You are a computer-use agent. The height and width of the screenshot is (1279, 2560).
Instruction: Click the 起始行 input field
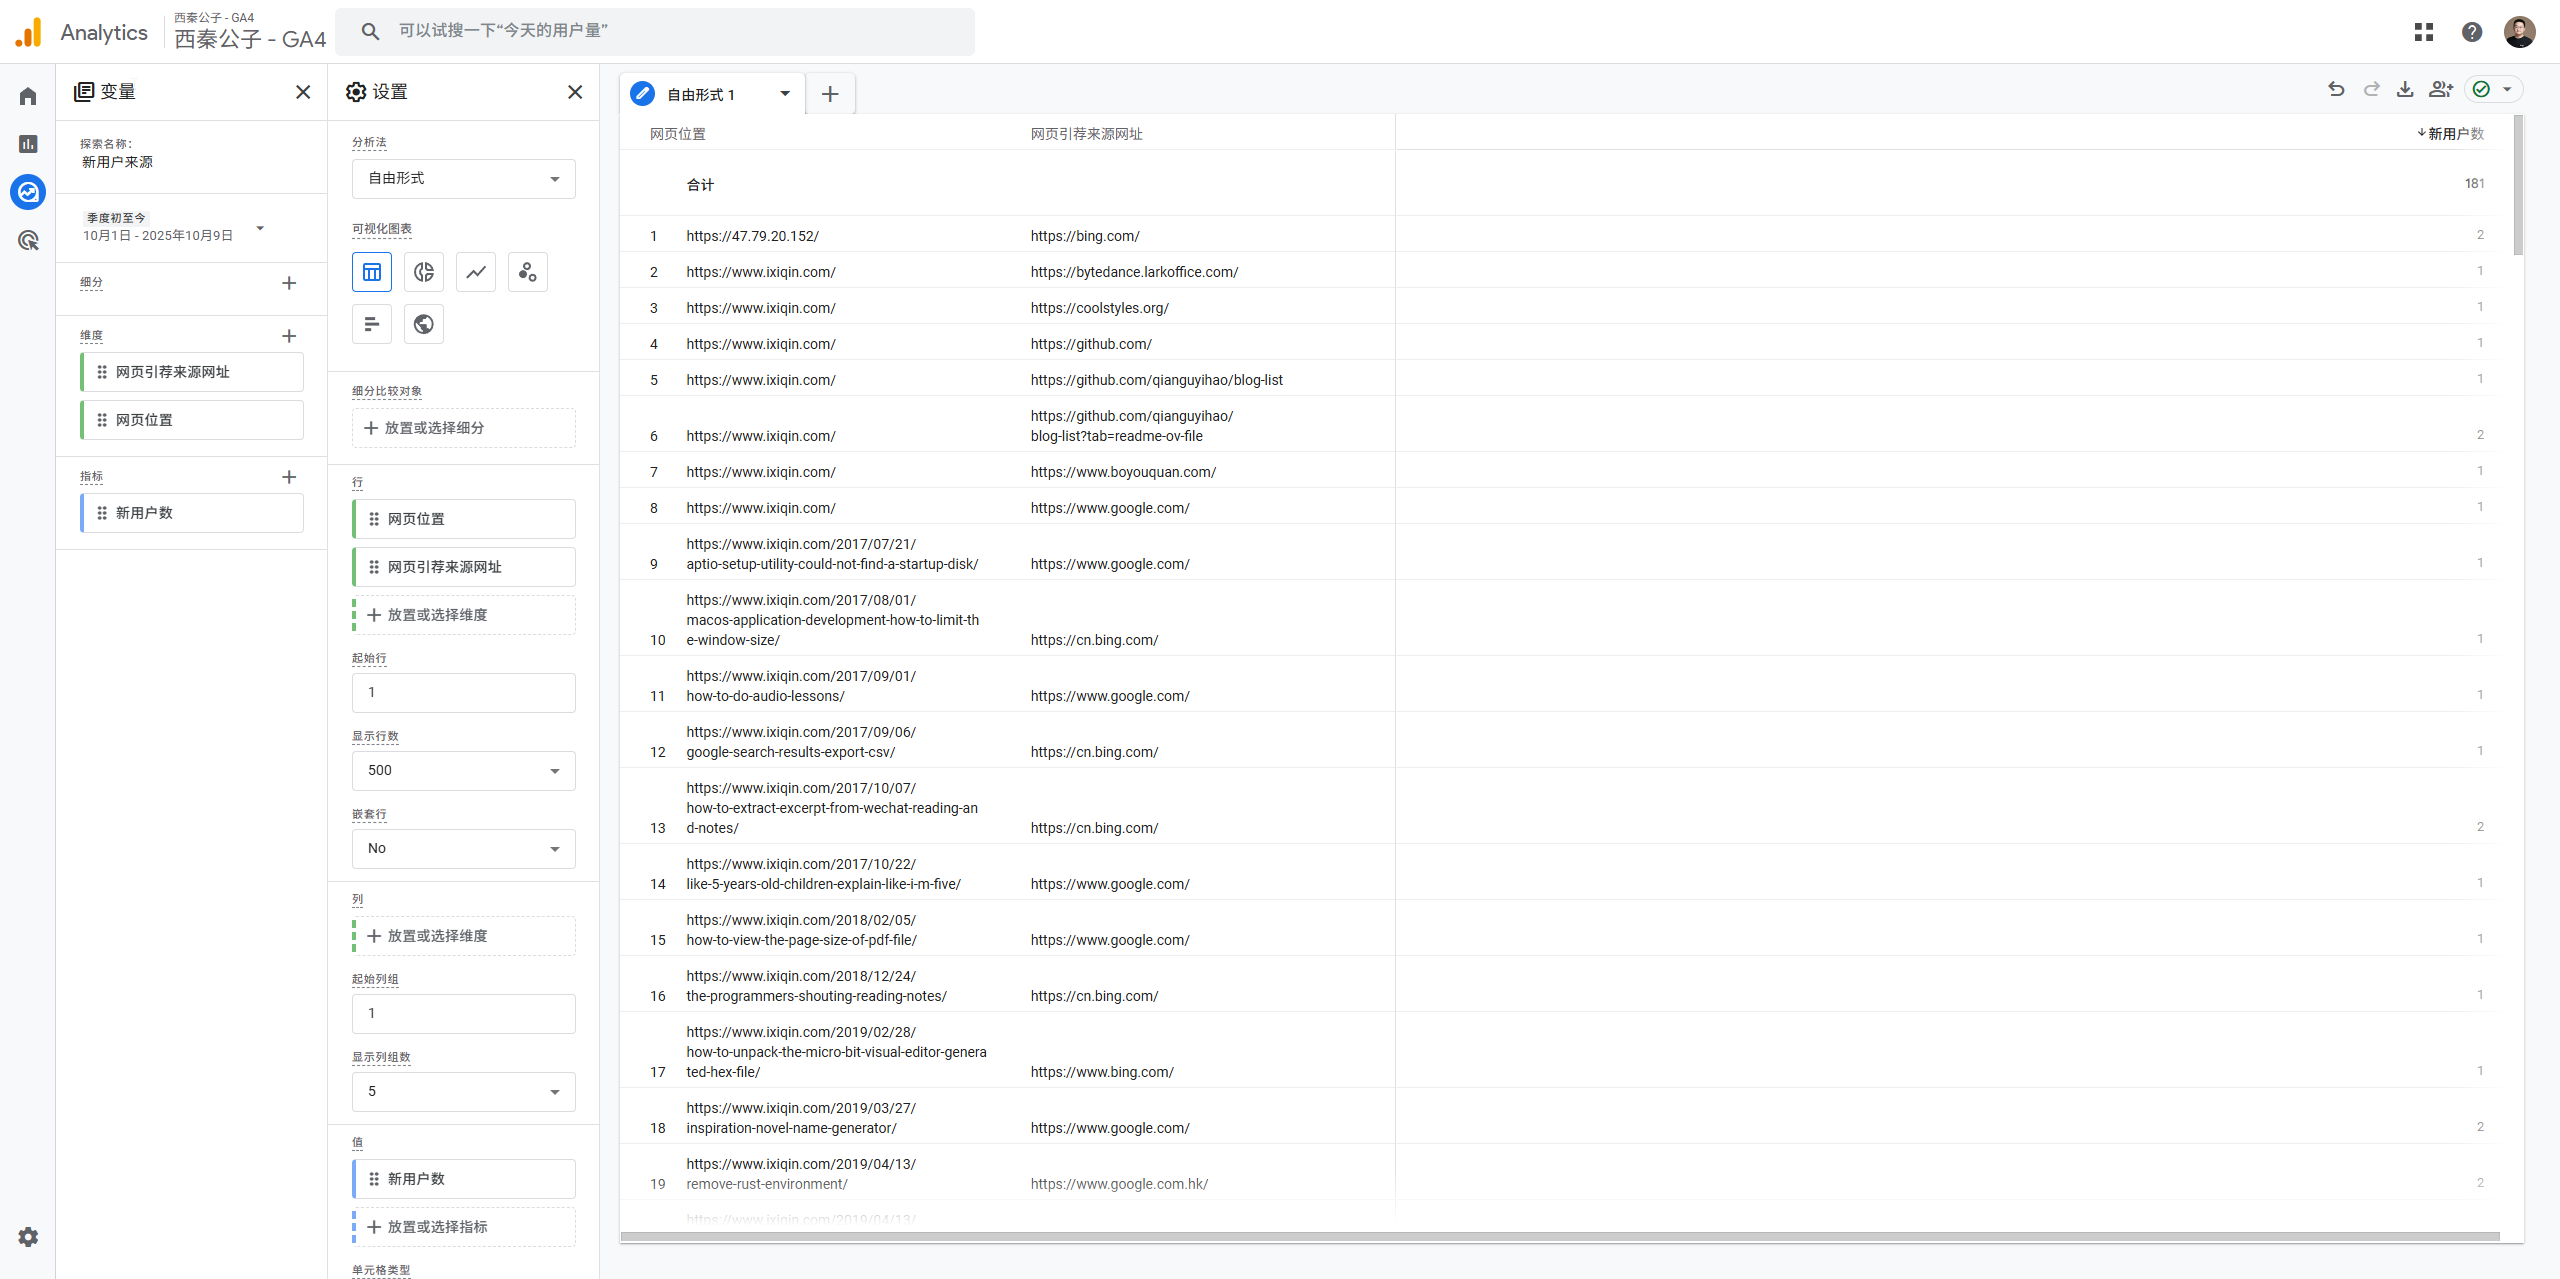(x=463, y=693)
